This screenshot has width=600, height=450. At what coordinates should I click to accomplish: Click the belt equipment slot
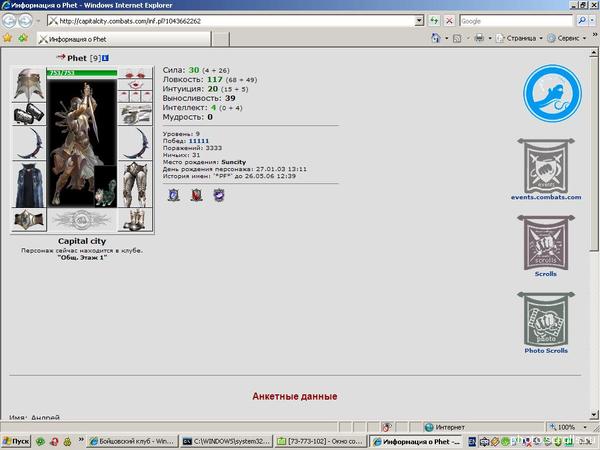(29, 220)
